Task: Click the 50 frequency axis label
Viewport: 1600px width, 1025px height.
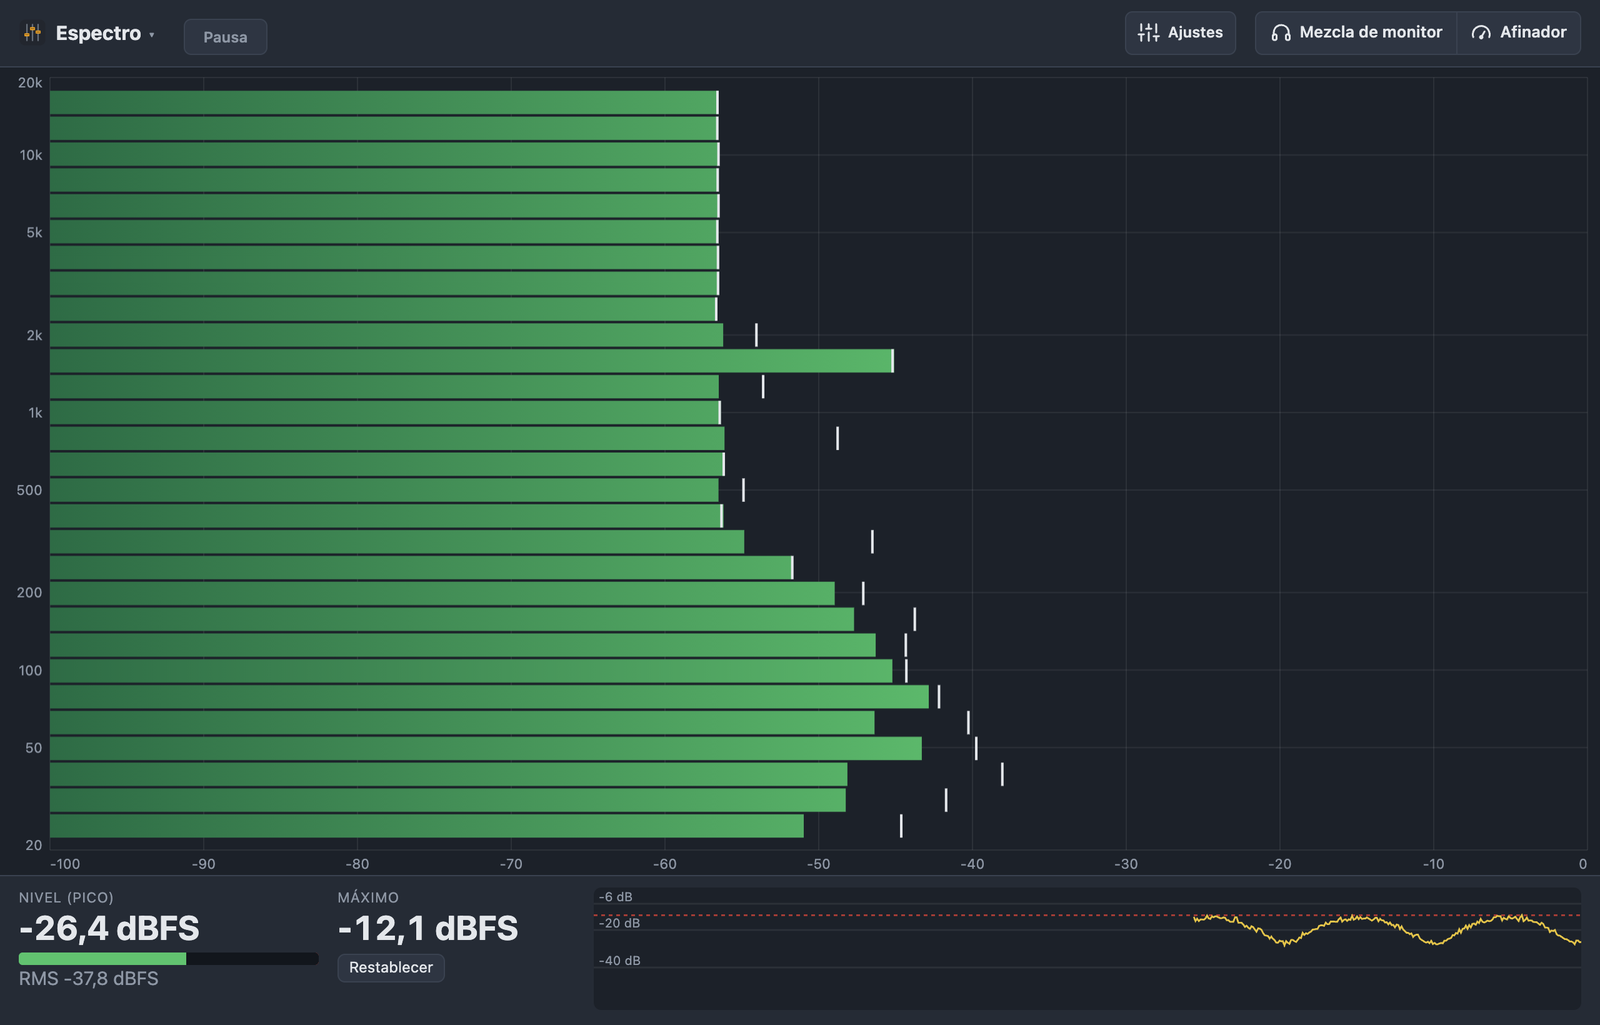Action: [34, 747]
